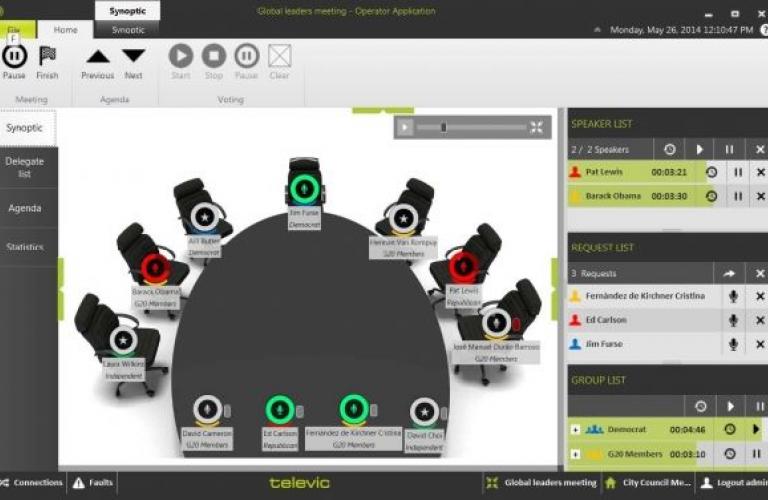Pause the G20 Members group timer

pyautogui.click(x=758, y=453)
